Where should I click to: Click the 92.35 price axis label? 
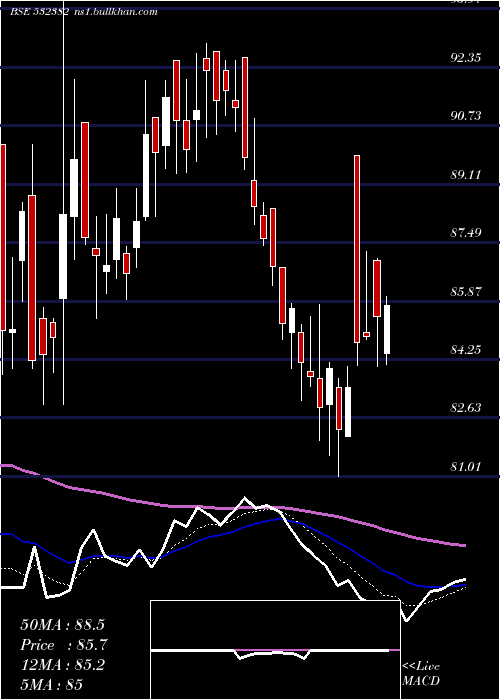[x=466, y=58]
